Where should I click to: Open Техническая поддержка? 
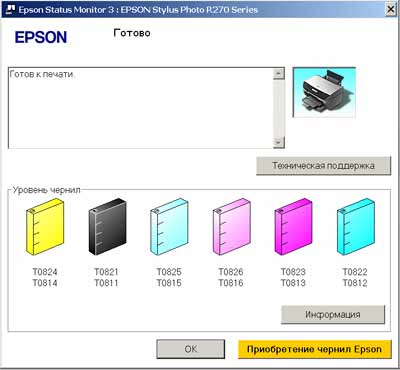tap(323, 166)
